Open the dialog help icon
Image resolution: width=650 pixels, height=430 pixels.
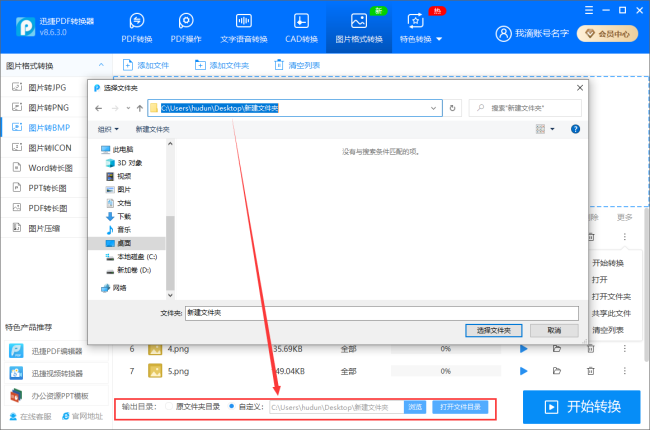click(575, 129)
